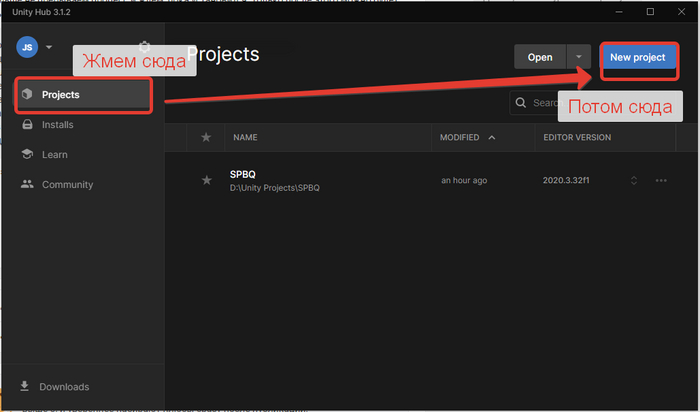Open the Downloads panel icon
This screenshot has width=700, height=412.
25,386
